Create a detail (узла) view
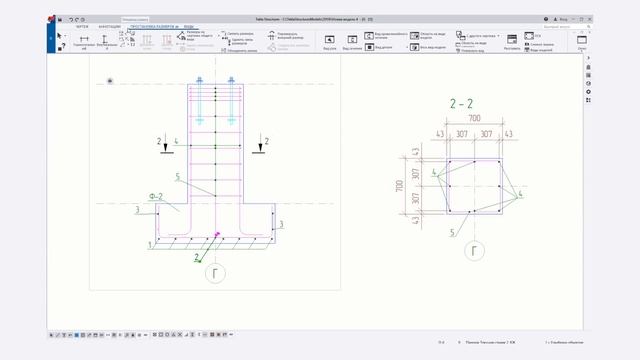This screenshot has width=640, height=360. [x=329, y=42]
